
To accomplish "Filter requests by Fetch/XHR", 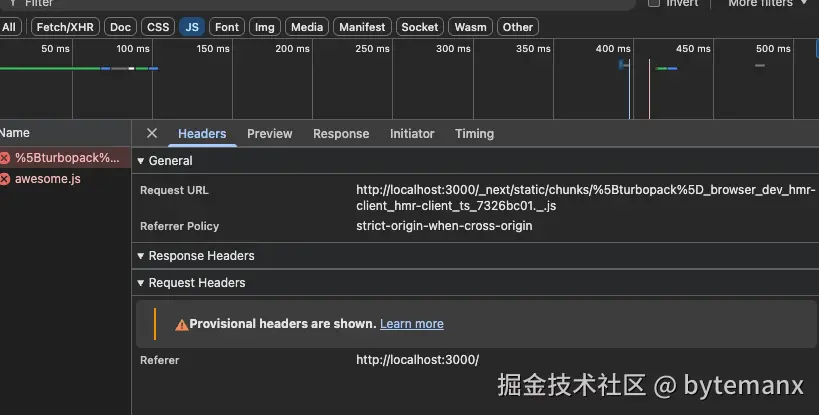I will [65, 27].
